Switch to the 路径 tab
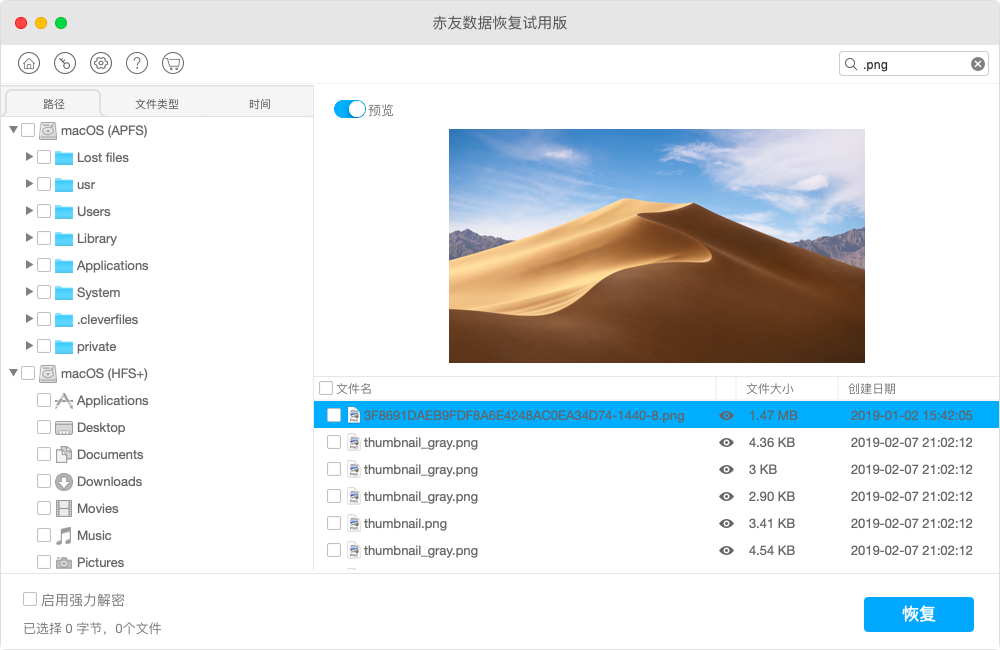The width and height of the screenshot is (1000, 650). tap(54, 103)
